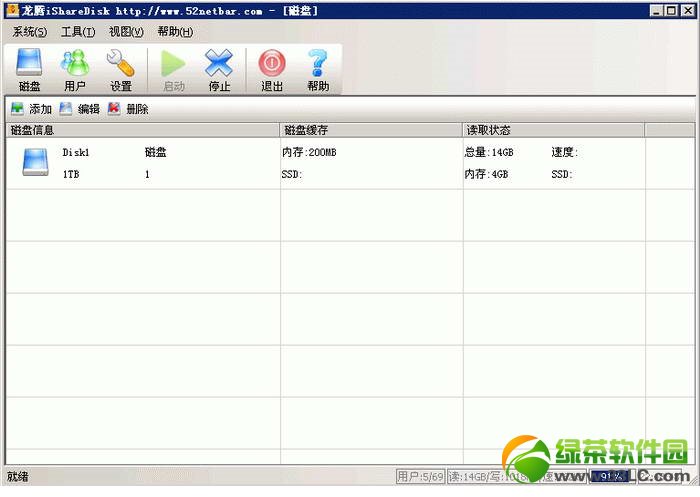This screenshot has height=497, width=700.
Task: Open the 帮助(H) menu
Action: point(175,32)
